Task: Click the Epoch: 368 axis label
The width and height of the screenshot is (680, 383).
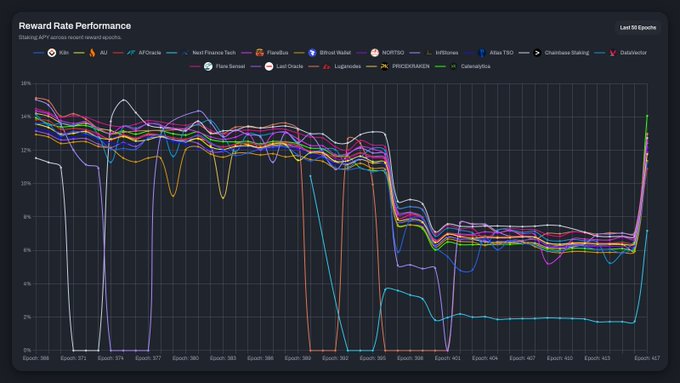Action: pyautogui.click(x=36, y=358)
